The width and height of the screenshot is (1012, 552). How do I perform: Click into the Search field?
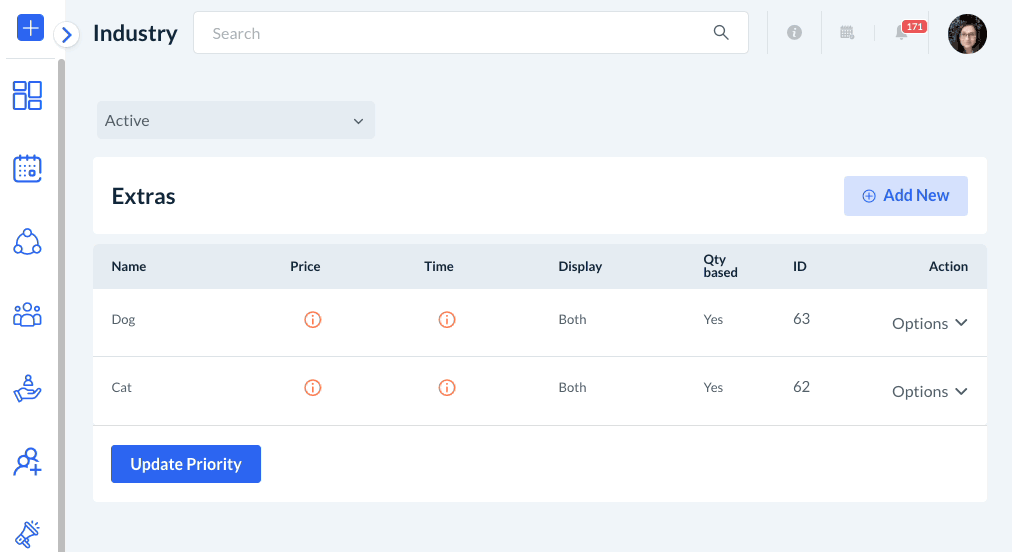[460, 33]
